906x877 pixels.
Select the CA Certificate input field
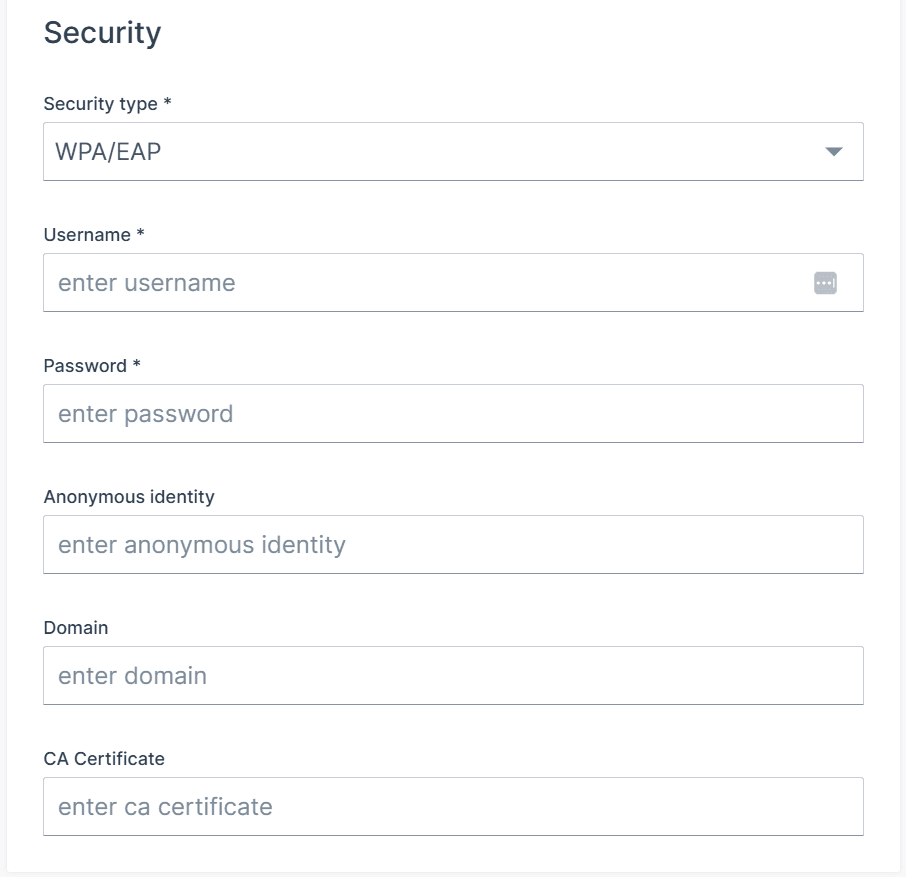pyautogui.click(x=452, y=807)
